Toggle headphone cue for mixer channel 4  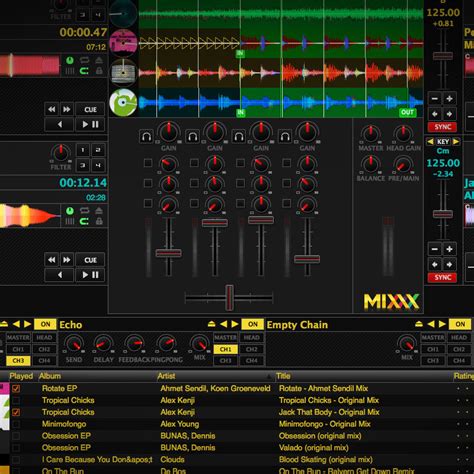click(x=285, y=136)
